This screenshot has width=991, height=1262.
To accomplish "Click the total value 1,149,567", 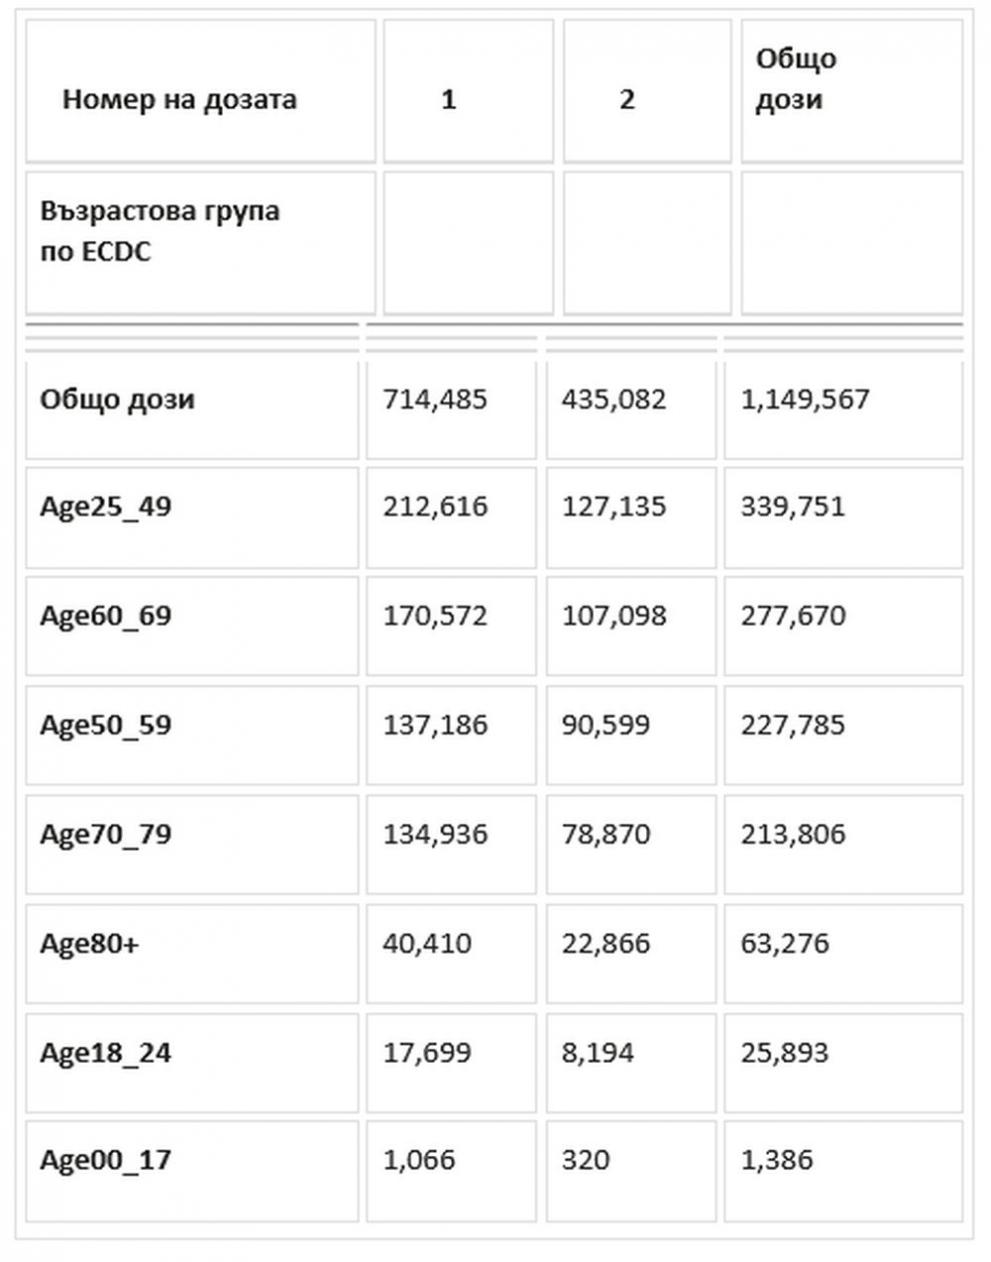I will [805, 400].
